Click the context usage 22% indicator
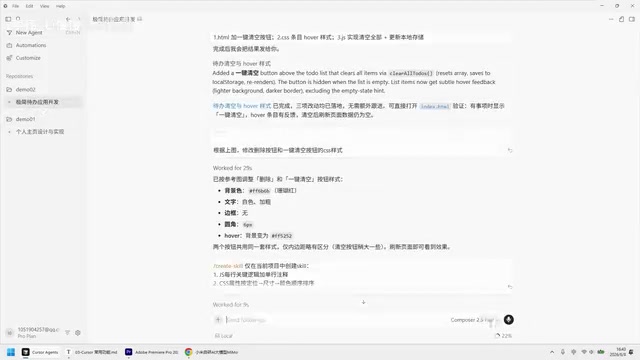The height and width of the screenshot is (360, 640). point(503,336)
